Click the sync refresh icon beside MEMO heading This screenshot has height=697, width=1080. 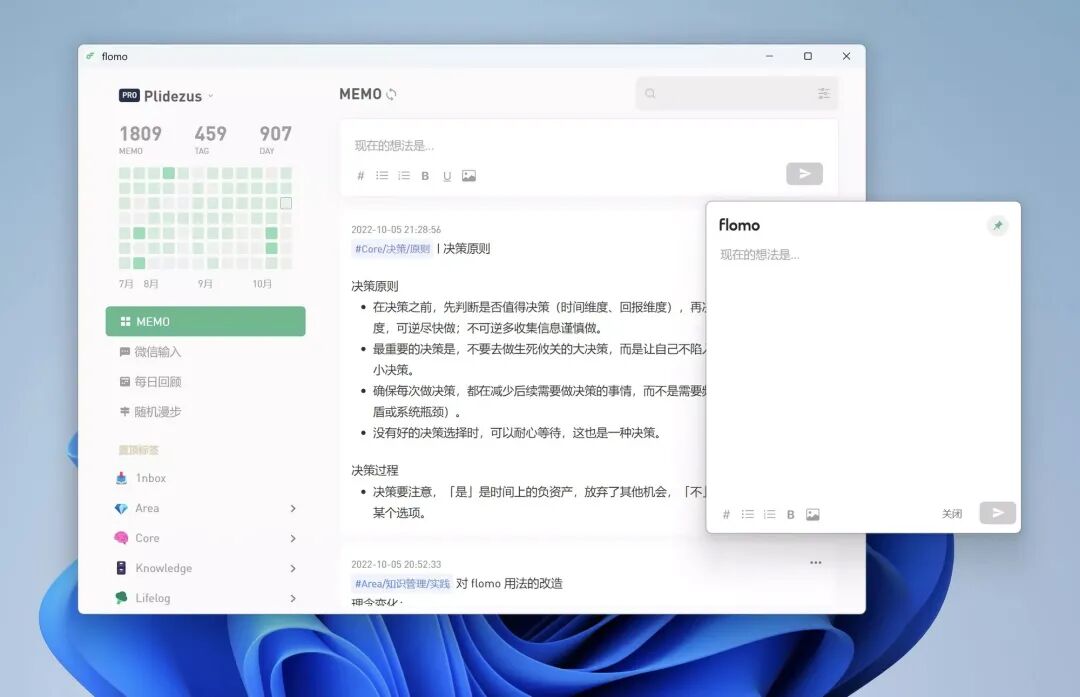(391, 94)
